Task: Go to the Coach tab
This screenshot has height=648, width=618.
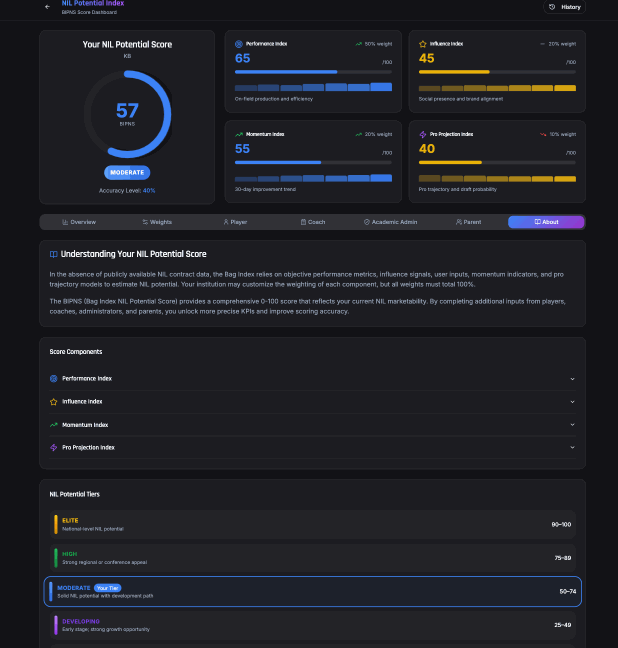Action: click(x=312, y=222)
